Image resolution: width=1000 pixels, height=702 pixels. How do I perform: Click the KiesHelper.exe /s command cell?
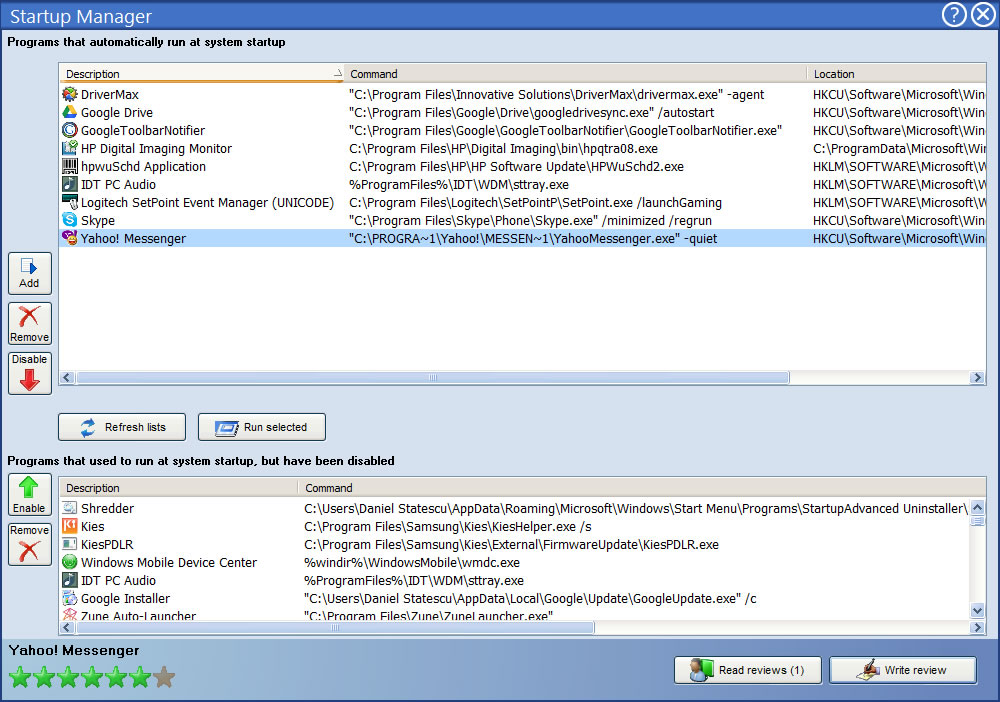(448, 527)
